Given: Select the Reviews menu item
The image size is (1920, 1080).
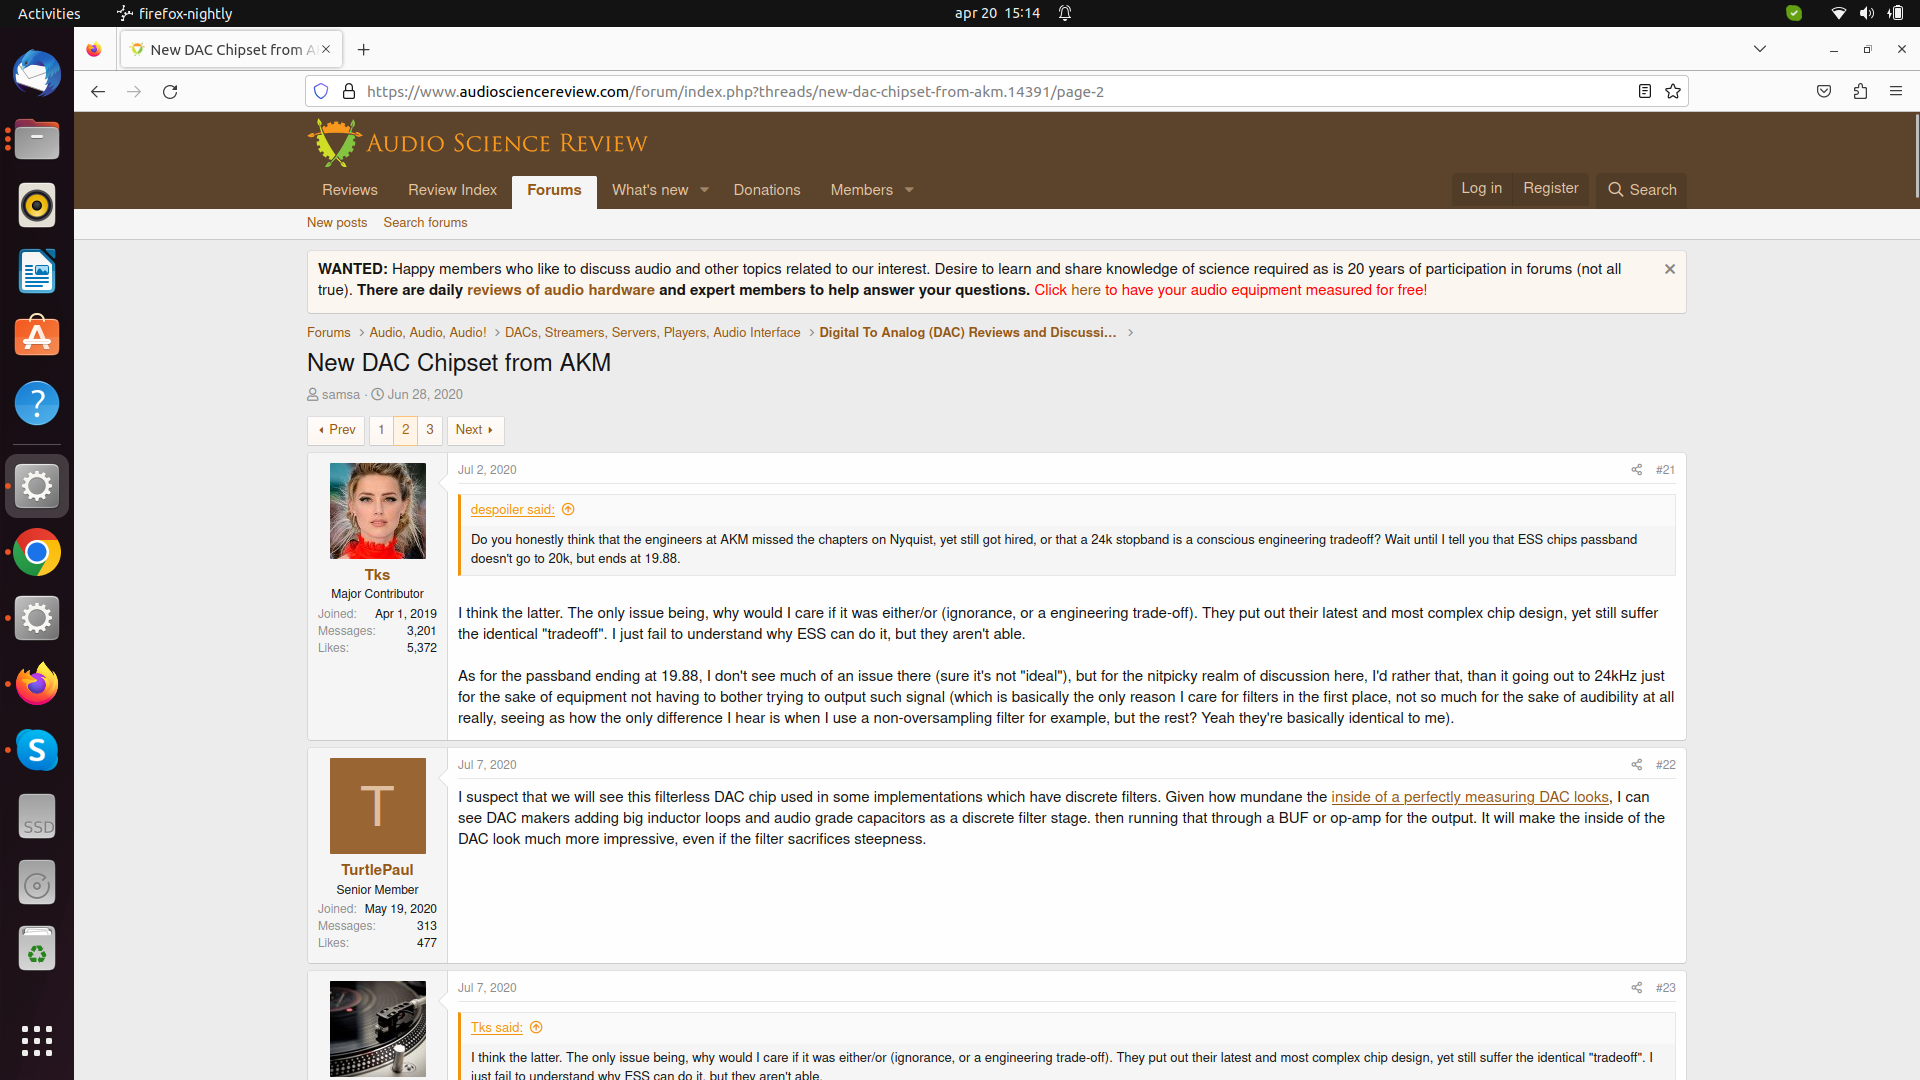Looking at the screenshot, I should coord(349,190).
